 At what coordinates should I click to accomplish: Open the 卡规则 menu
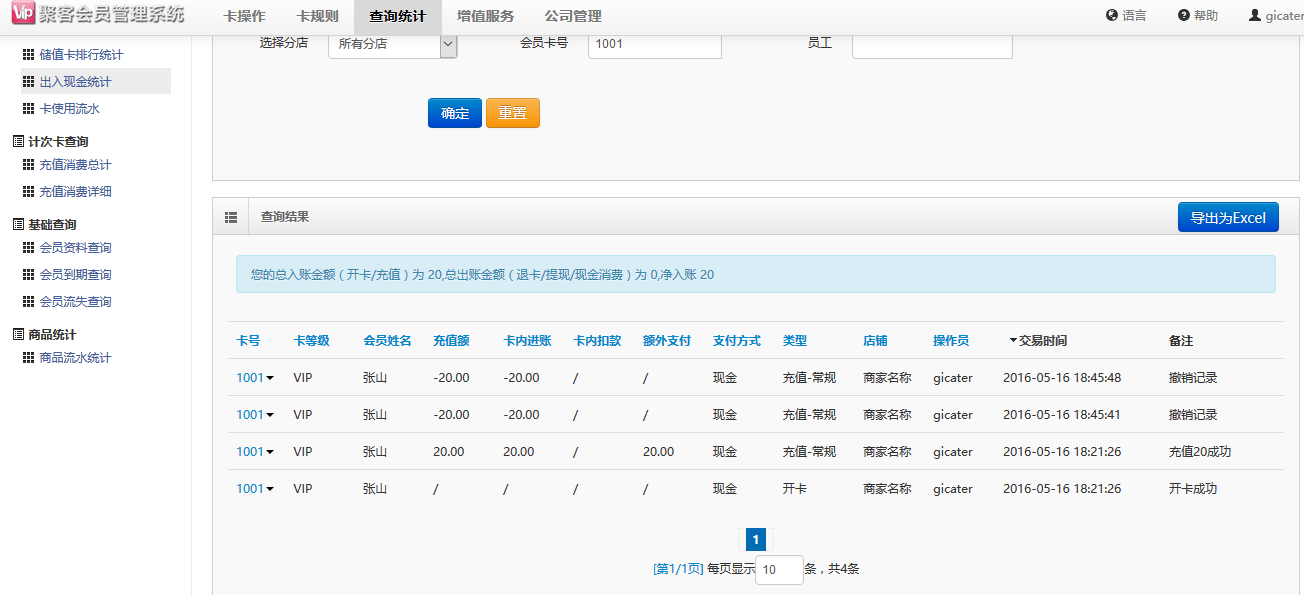click(317, 16)
